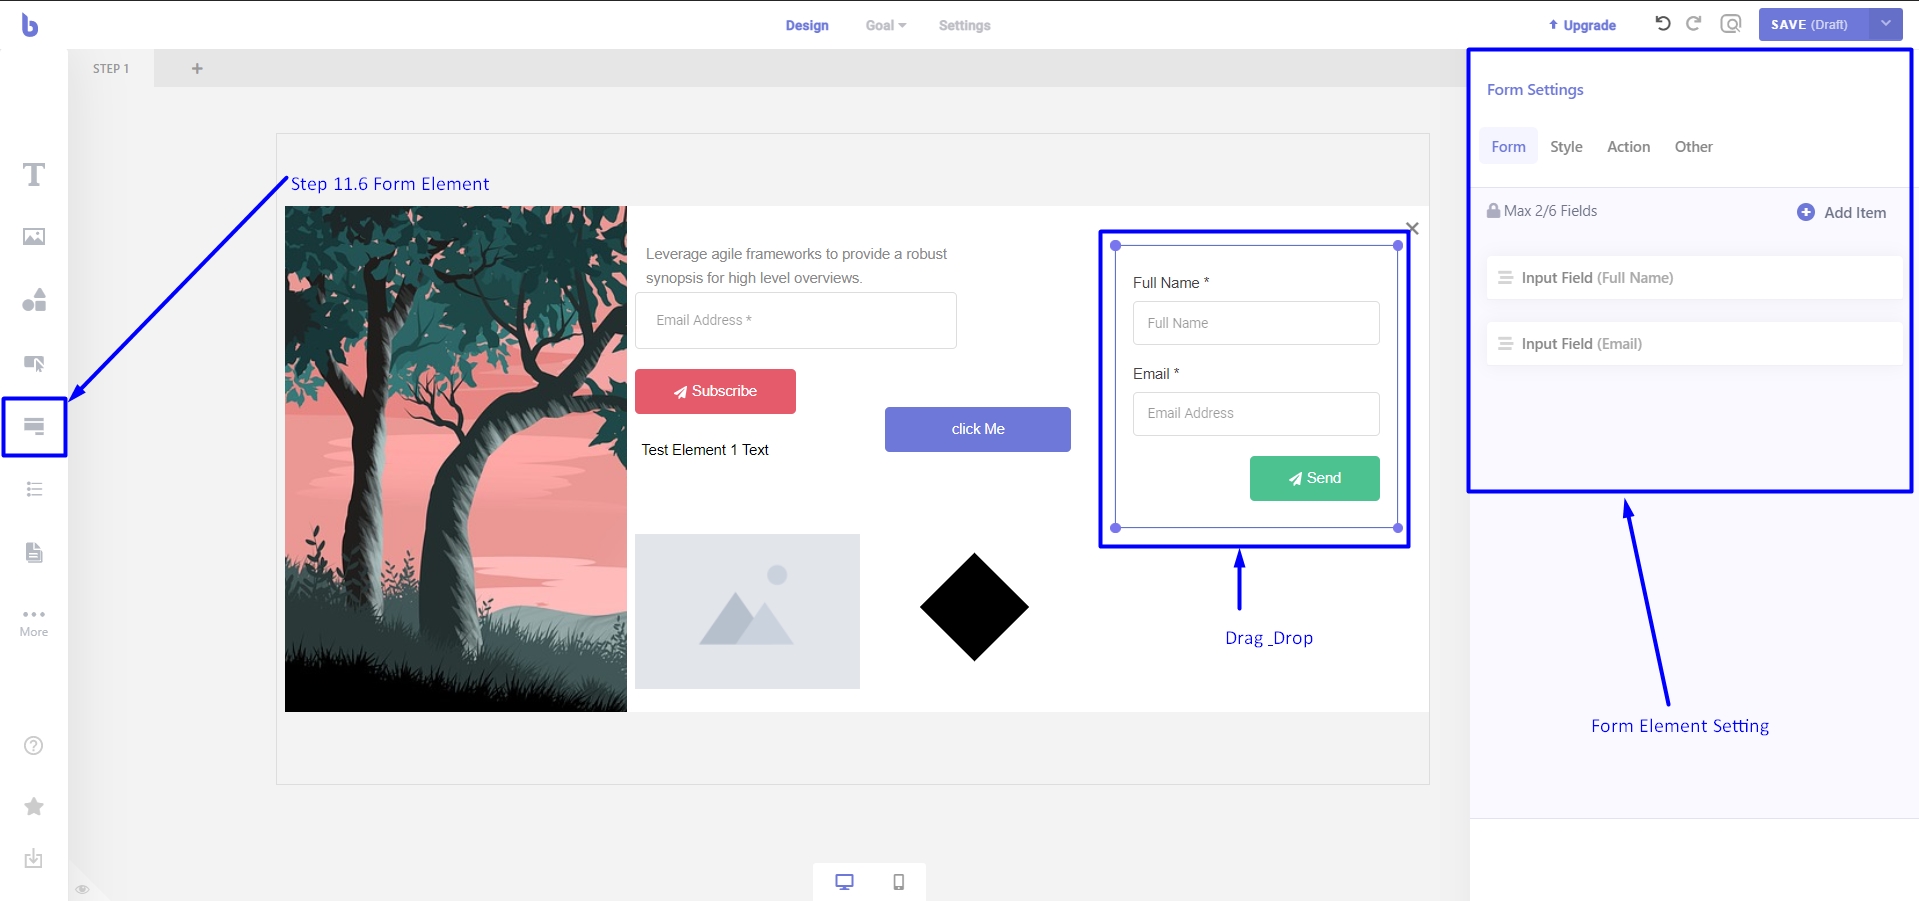Image resolution: width=1919 pixels, height=901 pixels.
Task: Click the Upgrade link
Action: pyautogui.click(x=1583, y=25)
